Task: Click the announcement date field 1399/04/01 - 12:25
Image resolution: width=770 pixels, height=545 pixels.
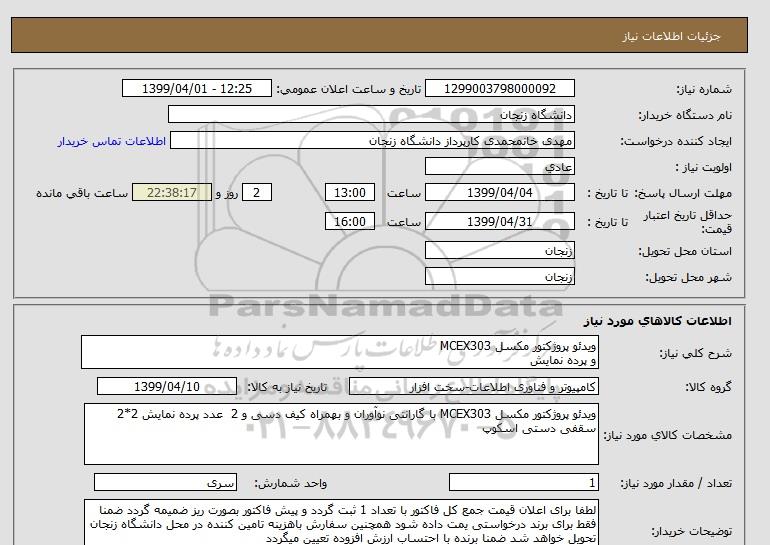Action: (x=196, y=88)
